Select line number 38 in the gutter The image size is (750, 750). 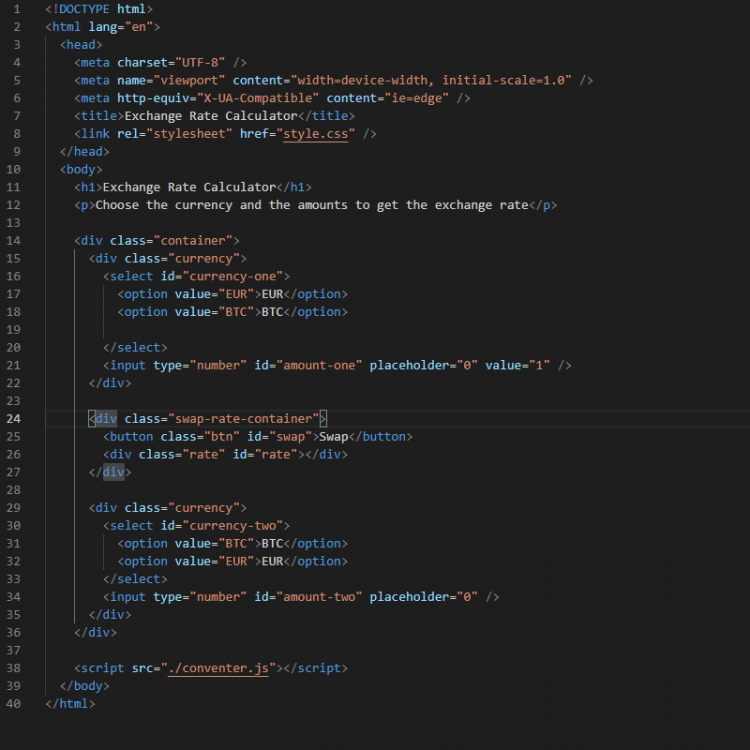coord(13,668)
